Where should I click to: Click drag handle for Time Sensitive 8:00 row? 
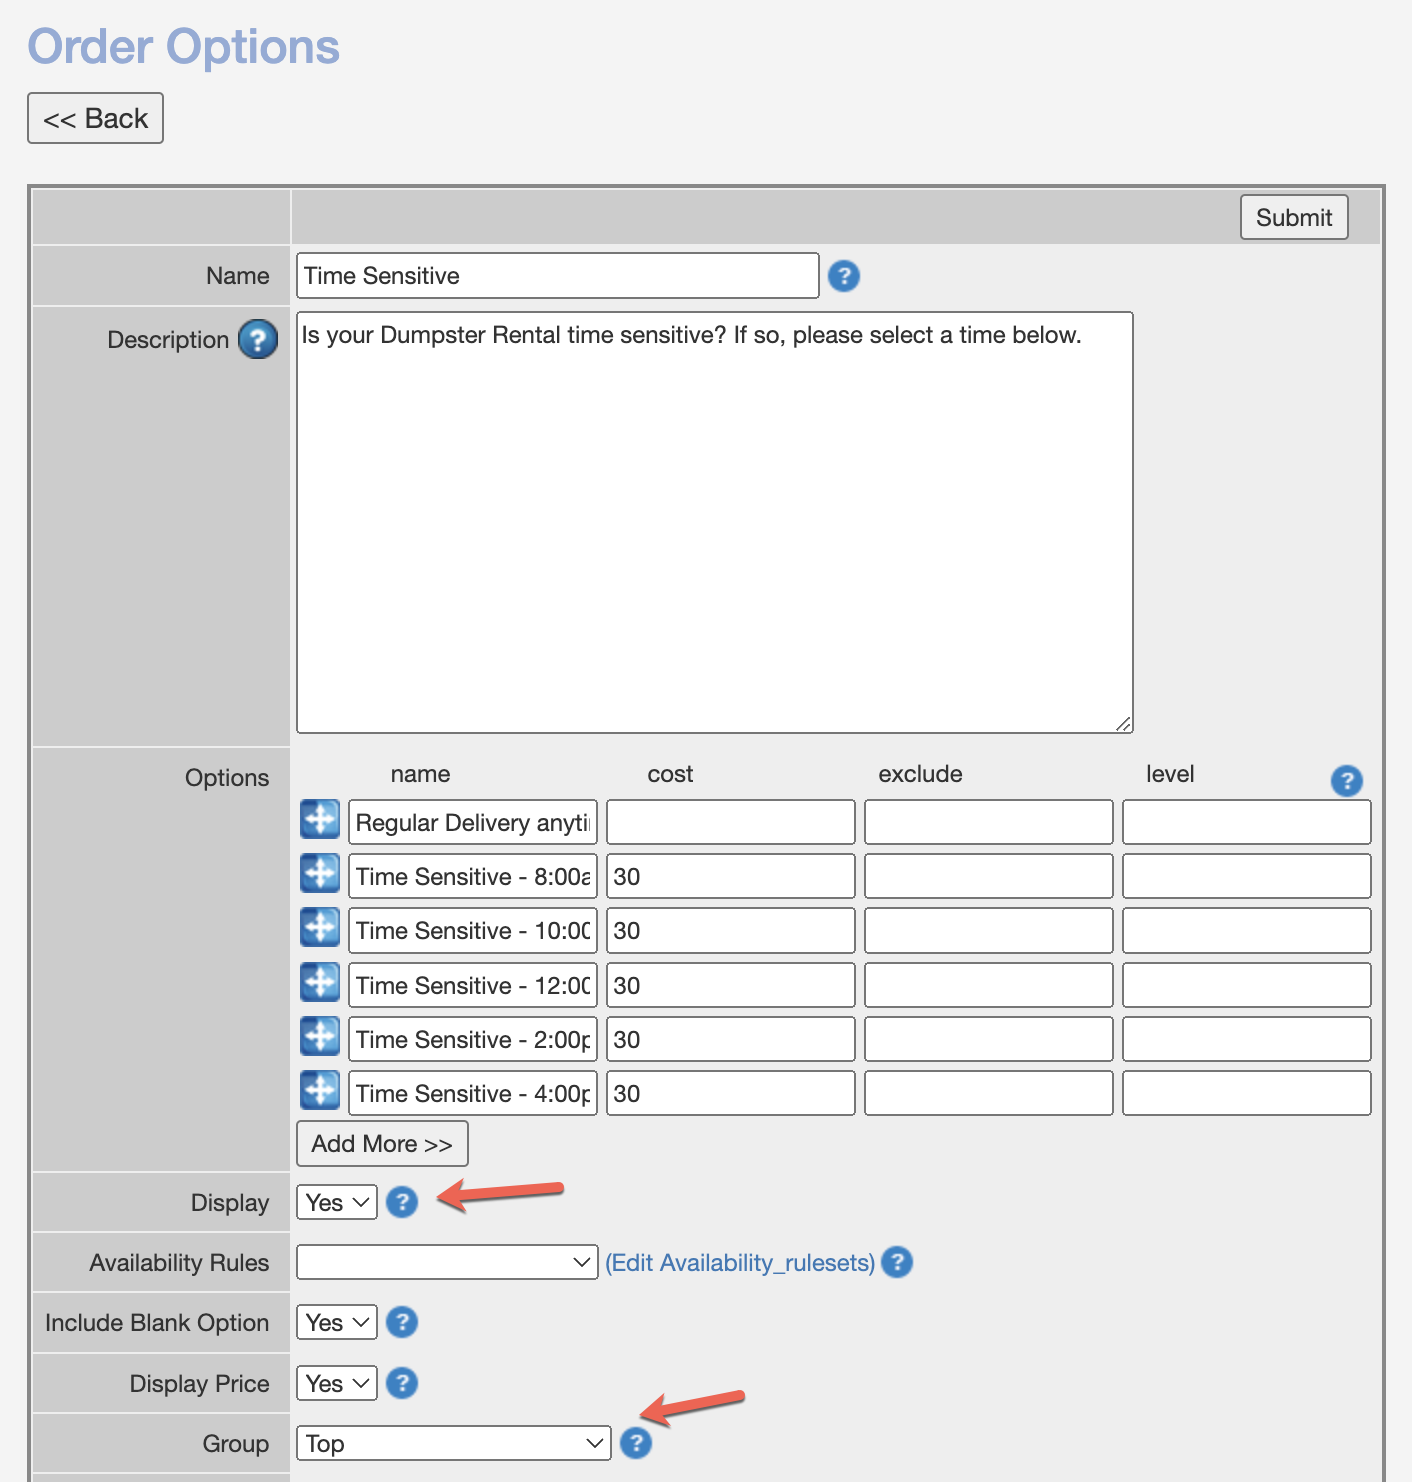320,874
